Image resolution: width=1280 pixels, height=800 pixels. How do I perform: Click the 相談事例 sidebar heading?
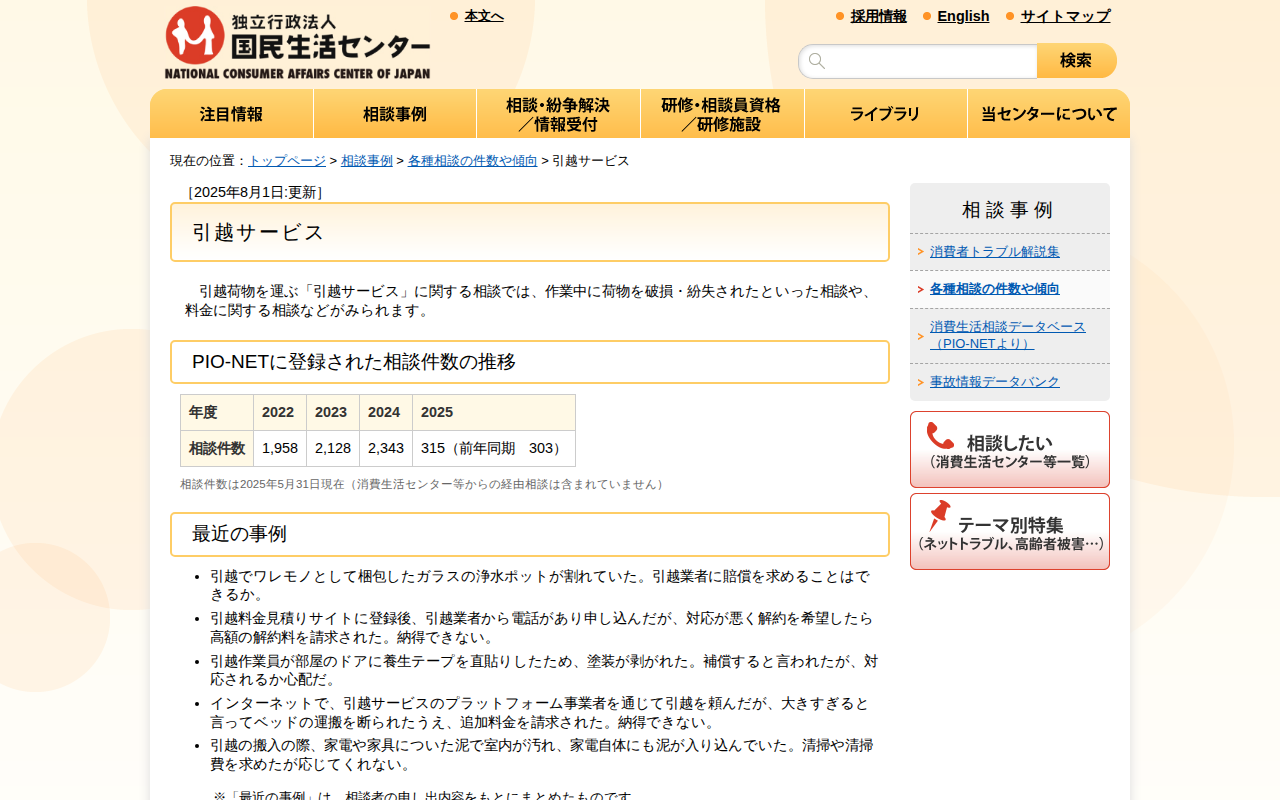[x=1008, y=210]
